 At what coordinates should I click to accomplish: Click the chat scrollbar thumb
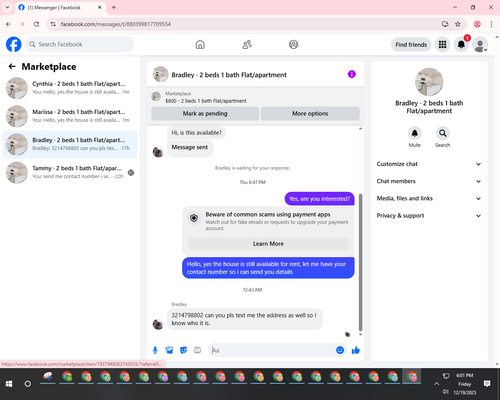point(360,262)
